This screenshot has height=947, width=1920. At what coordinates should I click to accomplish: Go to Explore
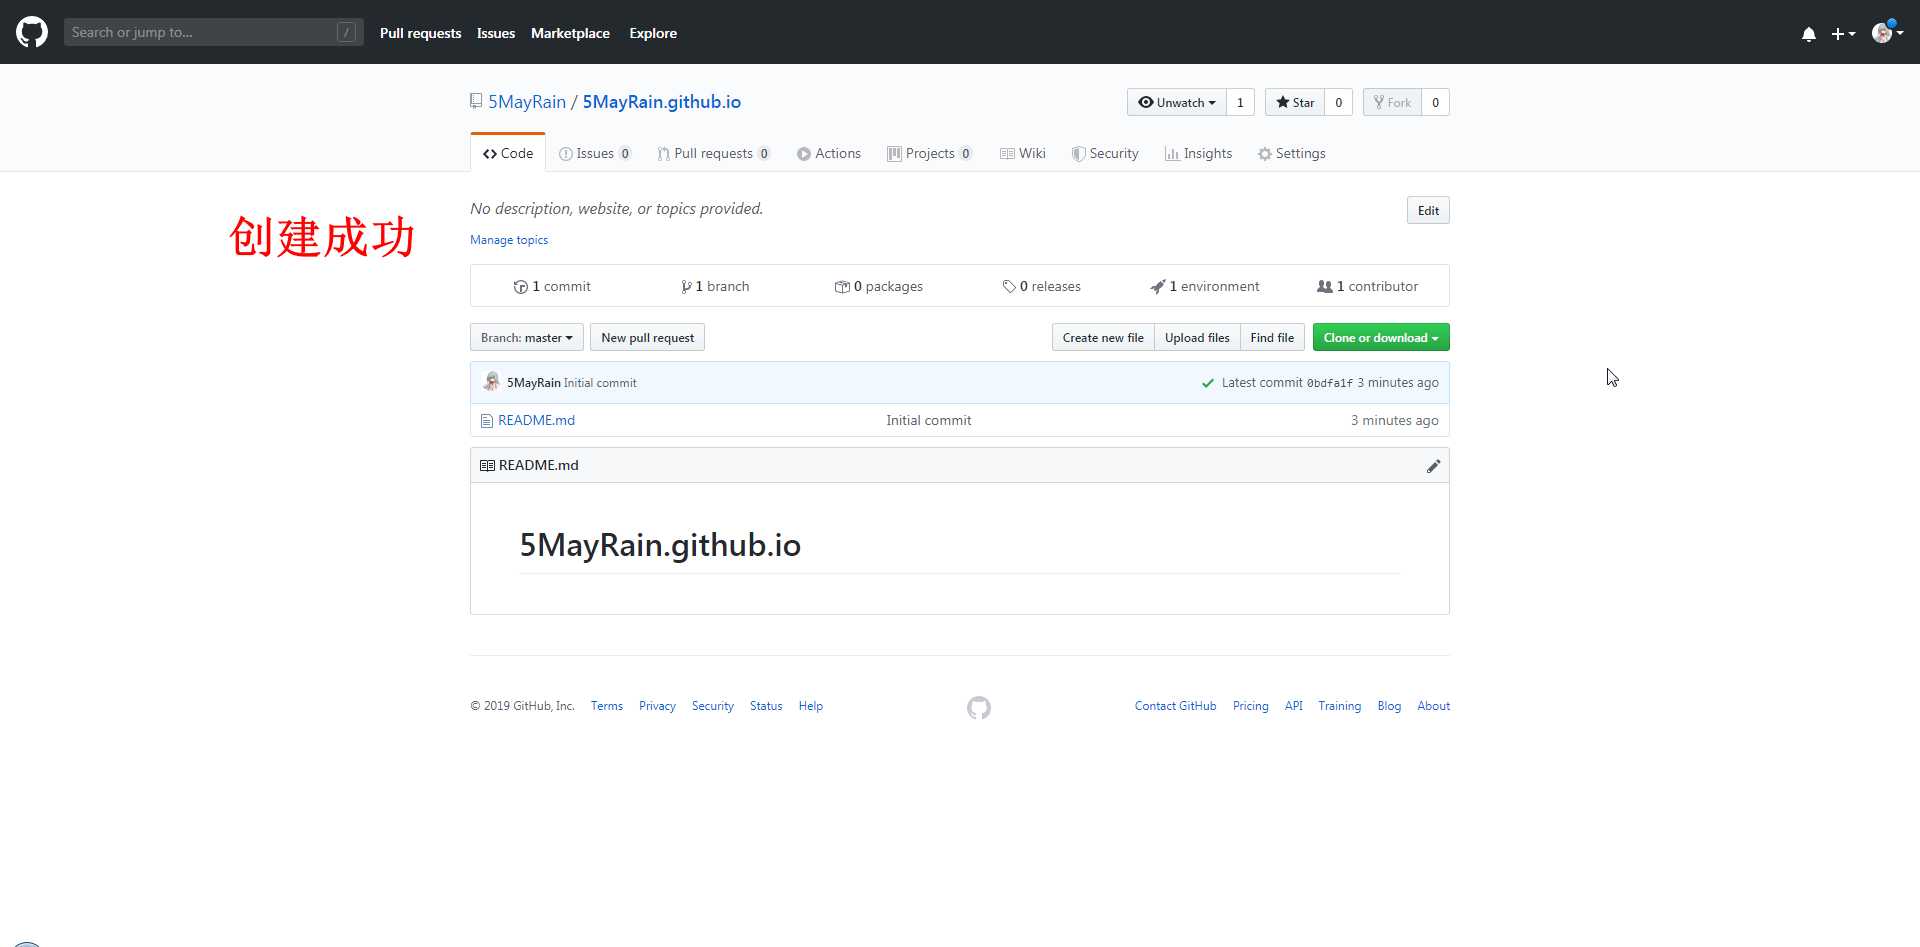(653, 33)
